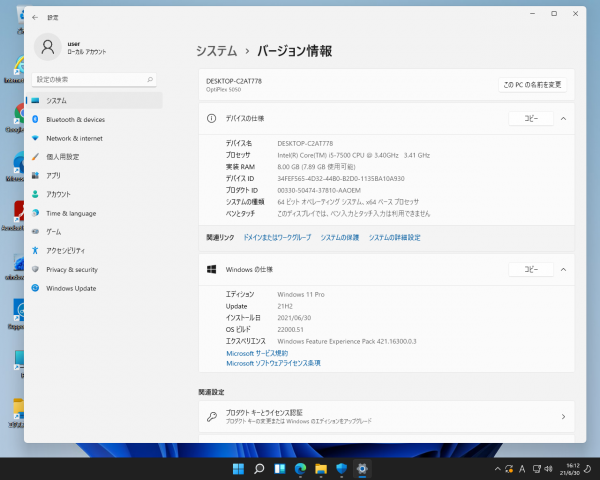Open 個人用設定 in the sidebar

coord(95,157)
